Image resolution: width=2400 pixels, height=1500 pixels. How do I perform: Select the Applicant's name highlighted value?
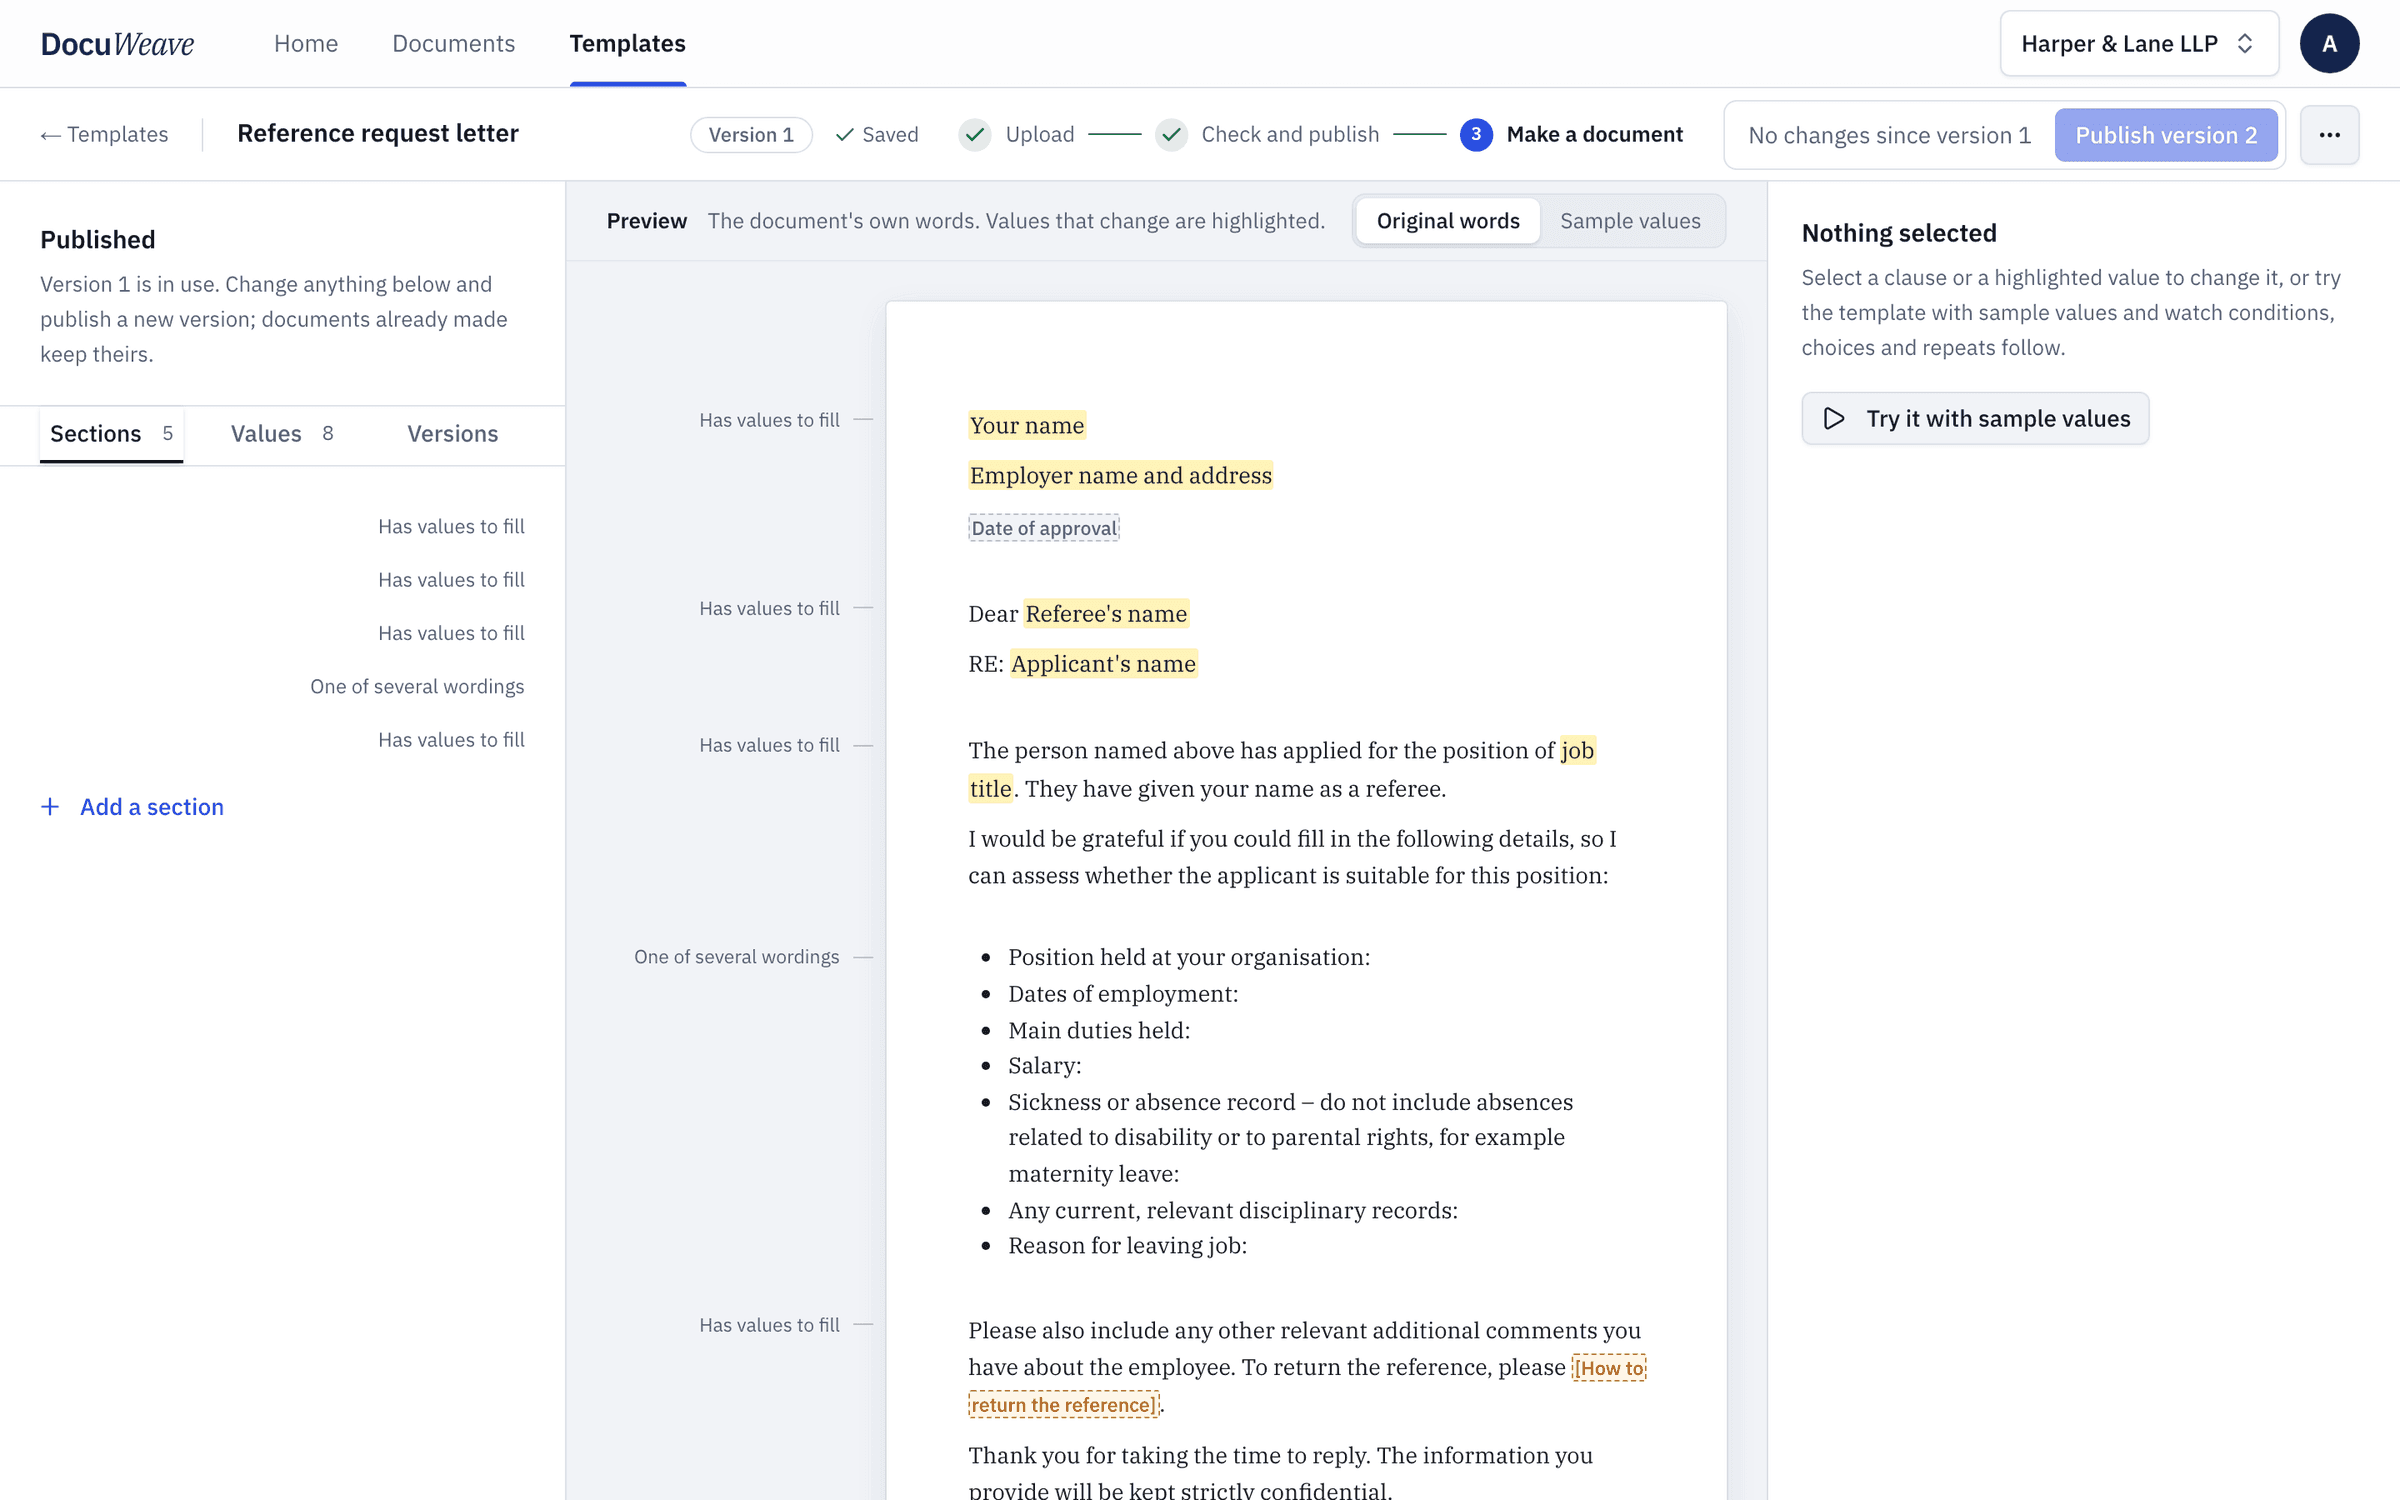click(1103, 664)
